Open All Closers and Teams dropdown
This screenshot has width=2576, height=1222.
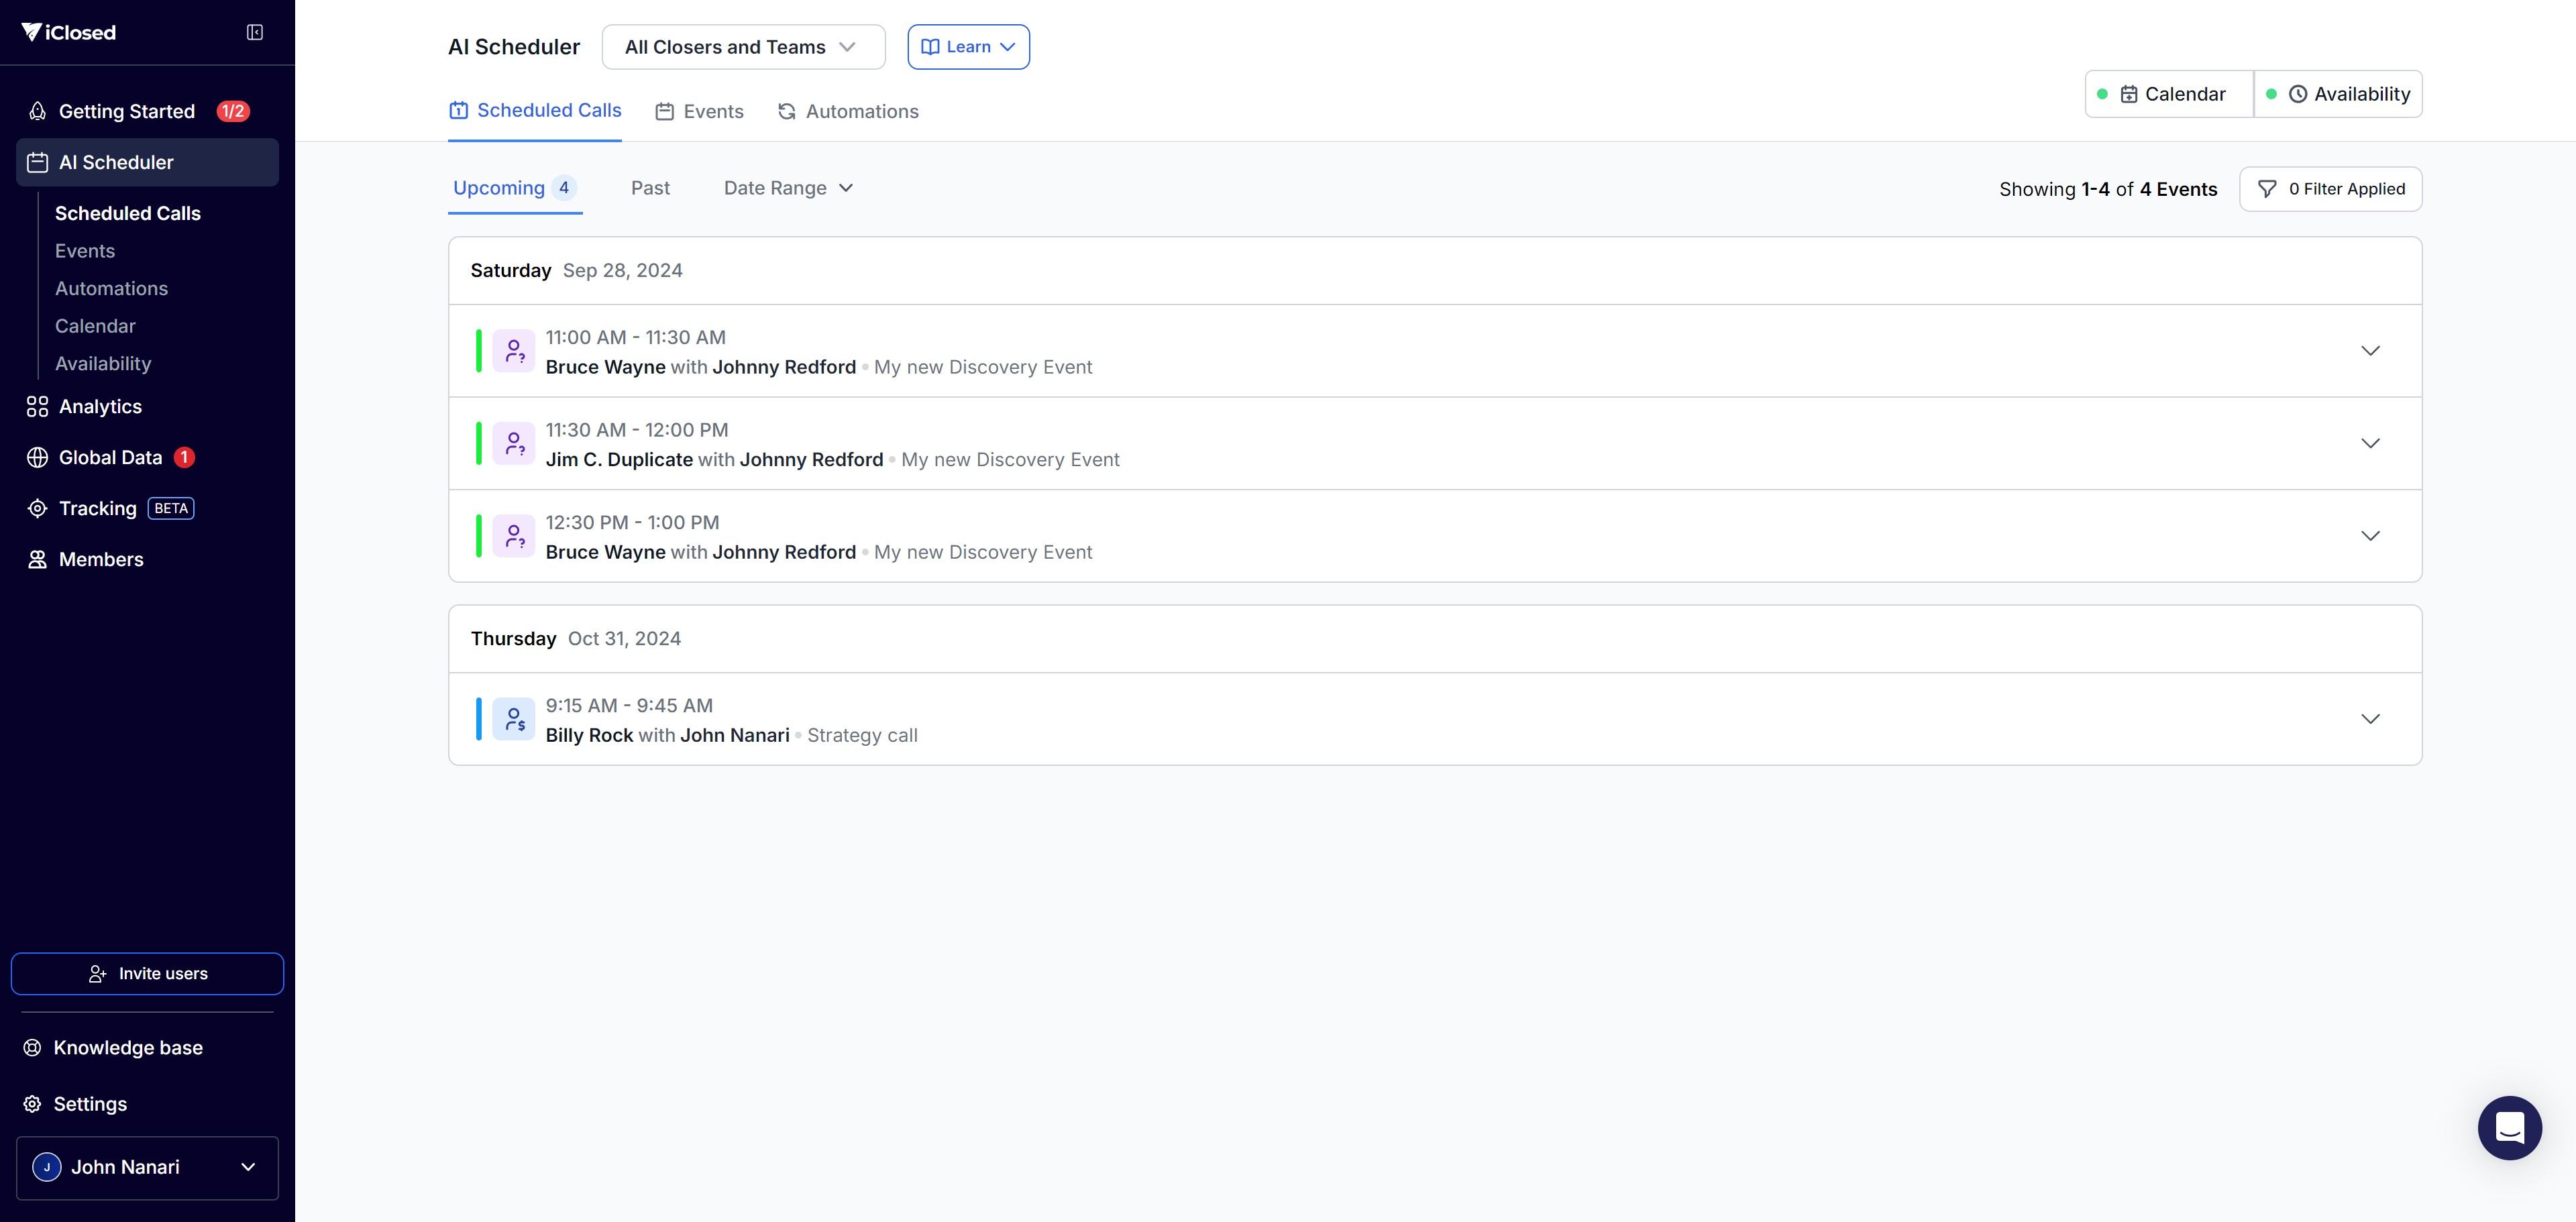tap(743, 47)
